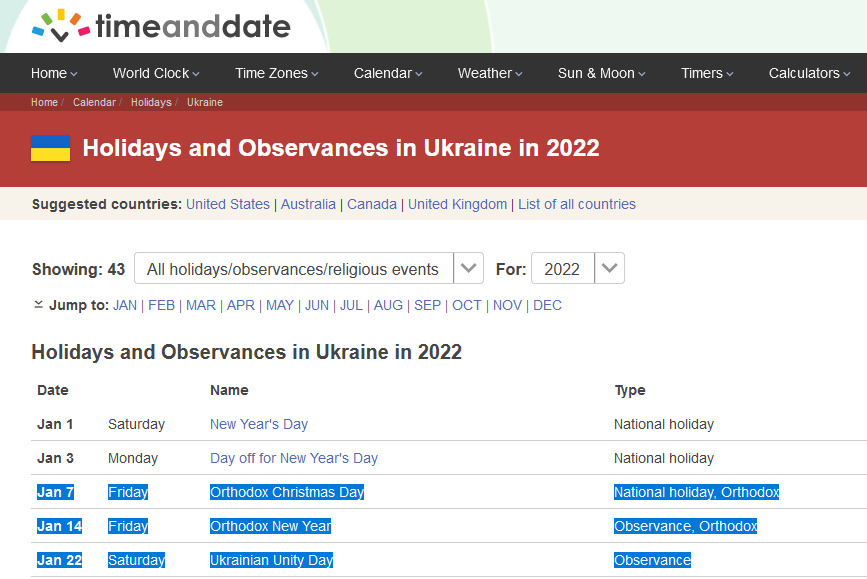Open New Year's Day holiday link
The image size is (867, 579).
pos(259,424)
